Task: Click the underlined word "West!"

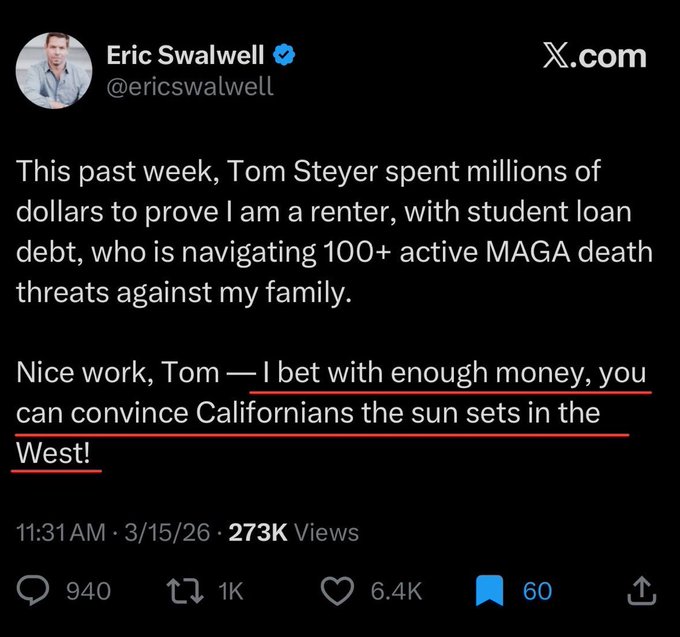Action: (x=56, y=452)
